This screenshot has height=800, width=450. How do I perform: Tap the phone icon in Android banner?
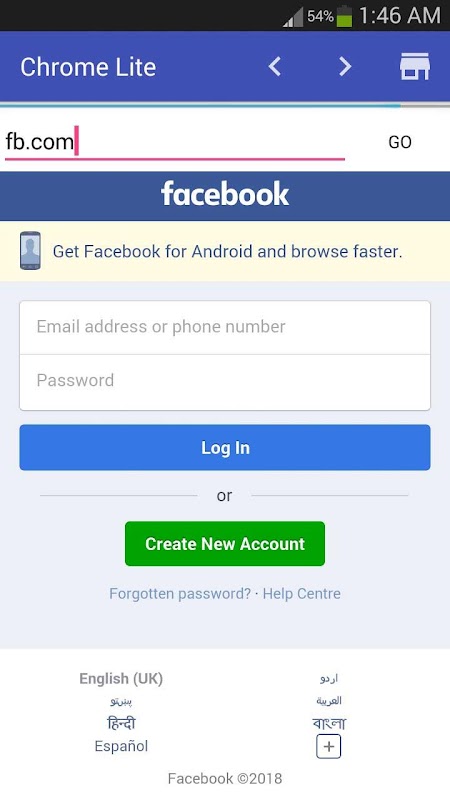tap(30, 251)
